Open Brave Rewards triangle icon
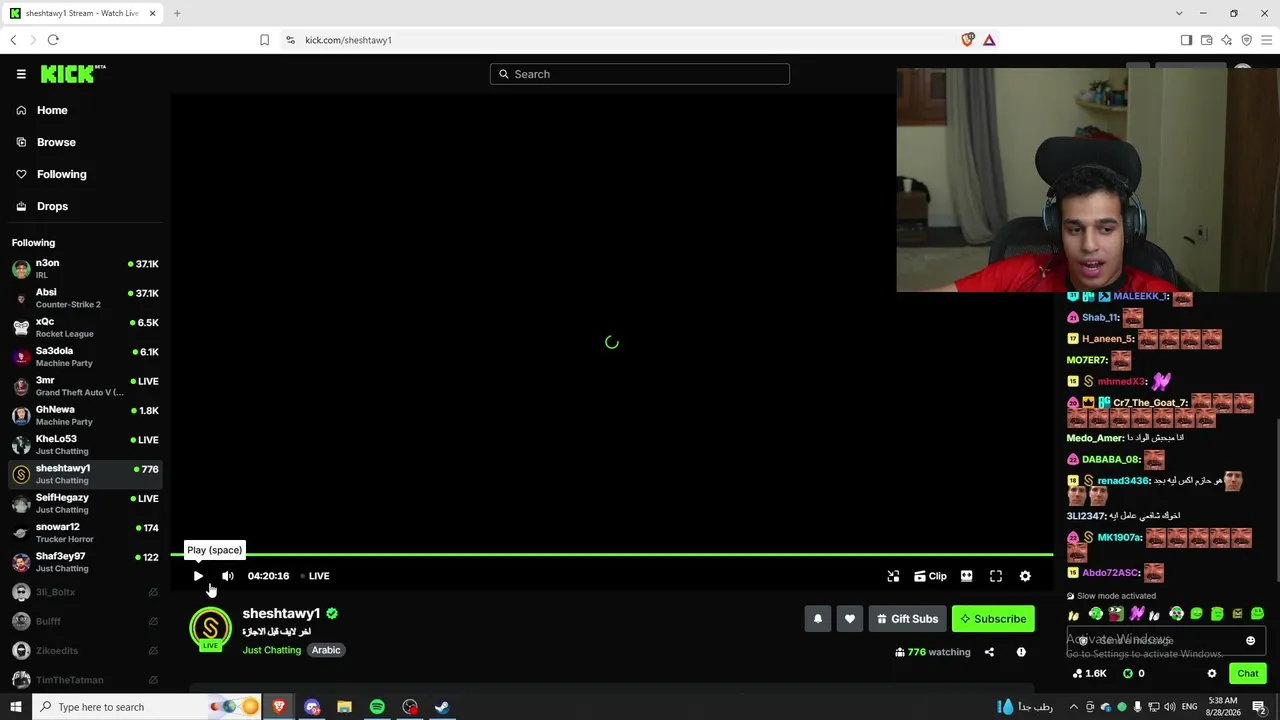The image size is (1280, 720). click(989, 40)
